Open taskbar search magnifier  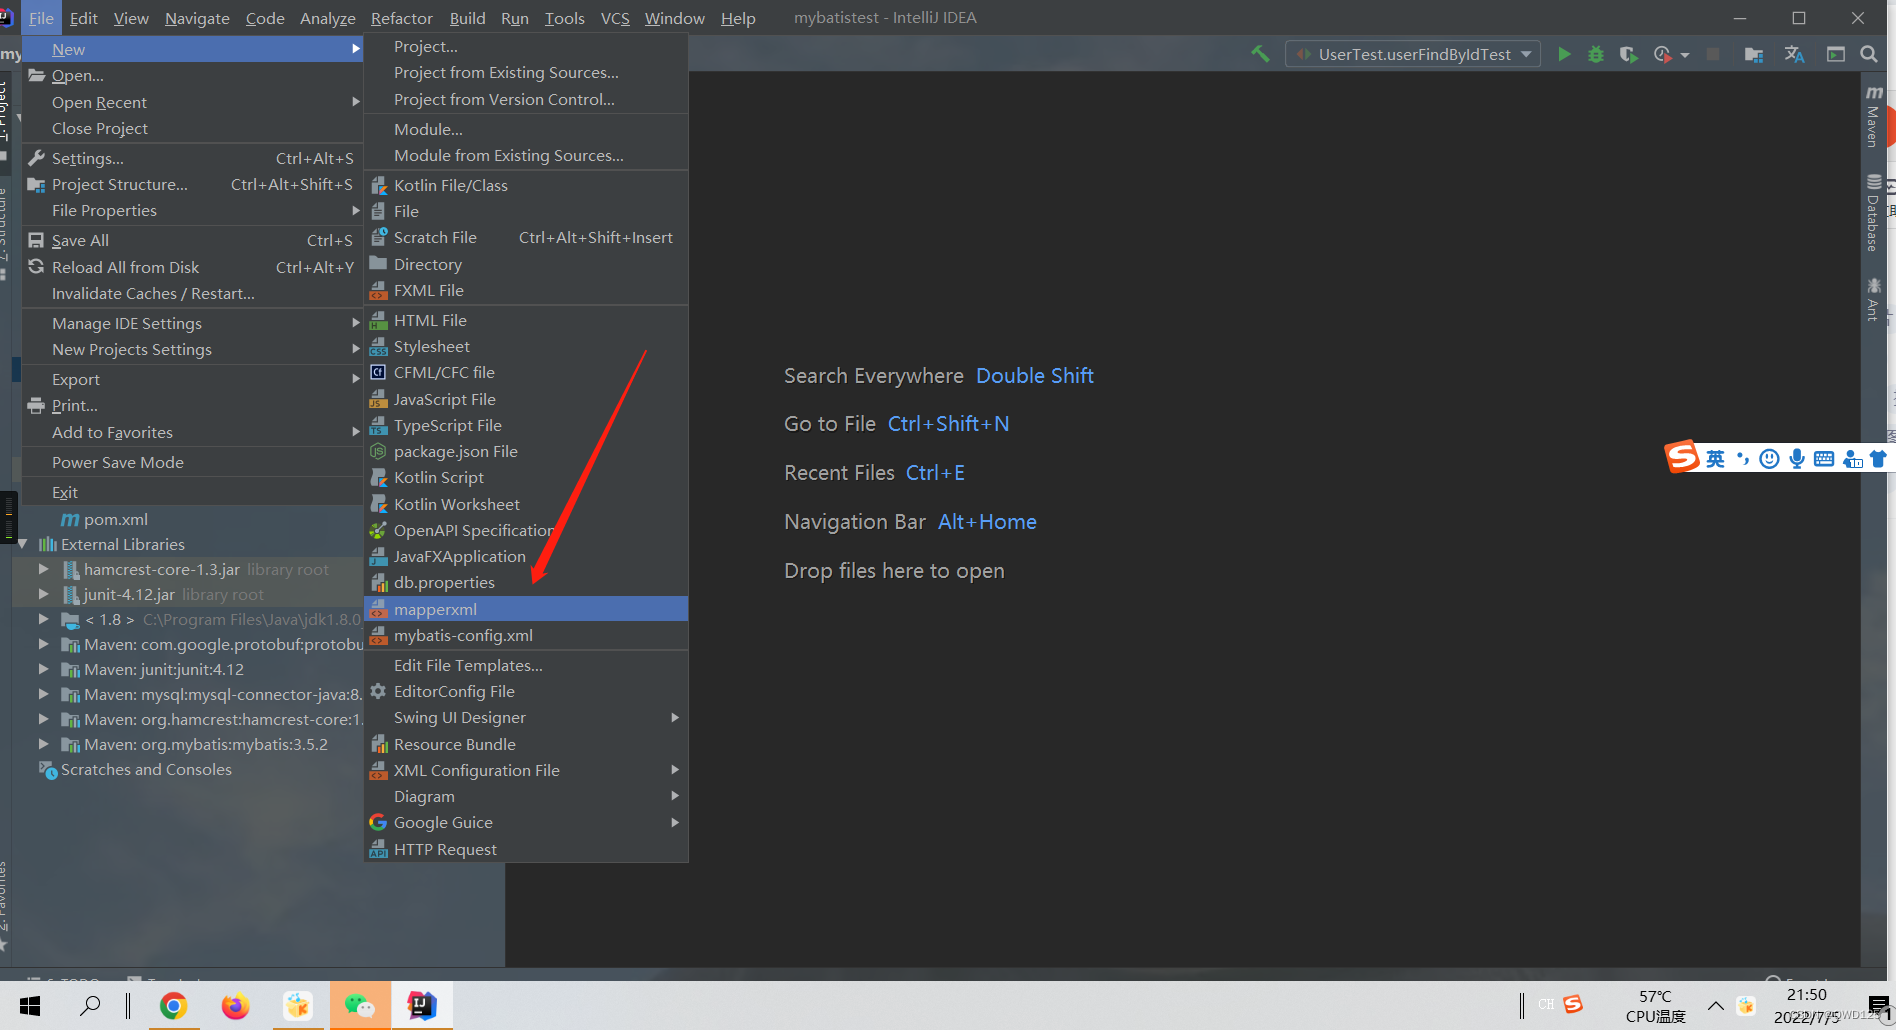coord(90,1006)
